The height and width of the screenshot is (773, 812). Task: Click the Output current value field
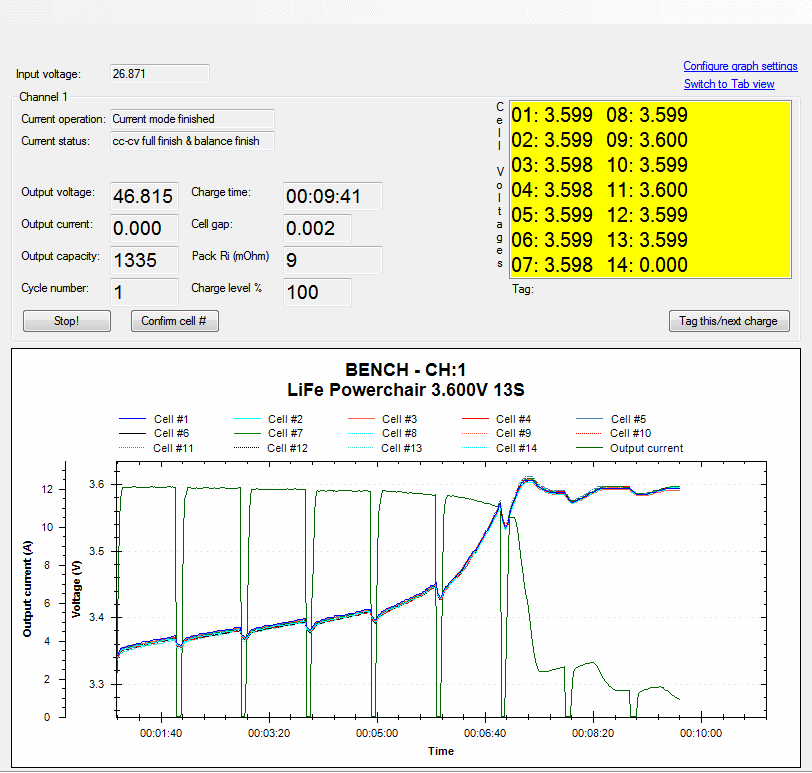143,228
